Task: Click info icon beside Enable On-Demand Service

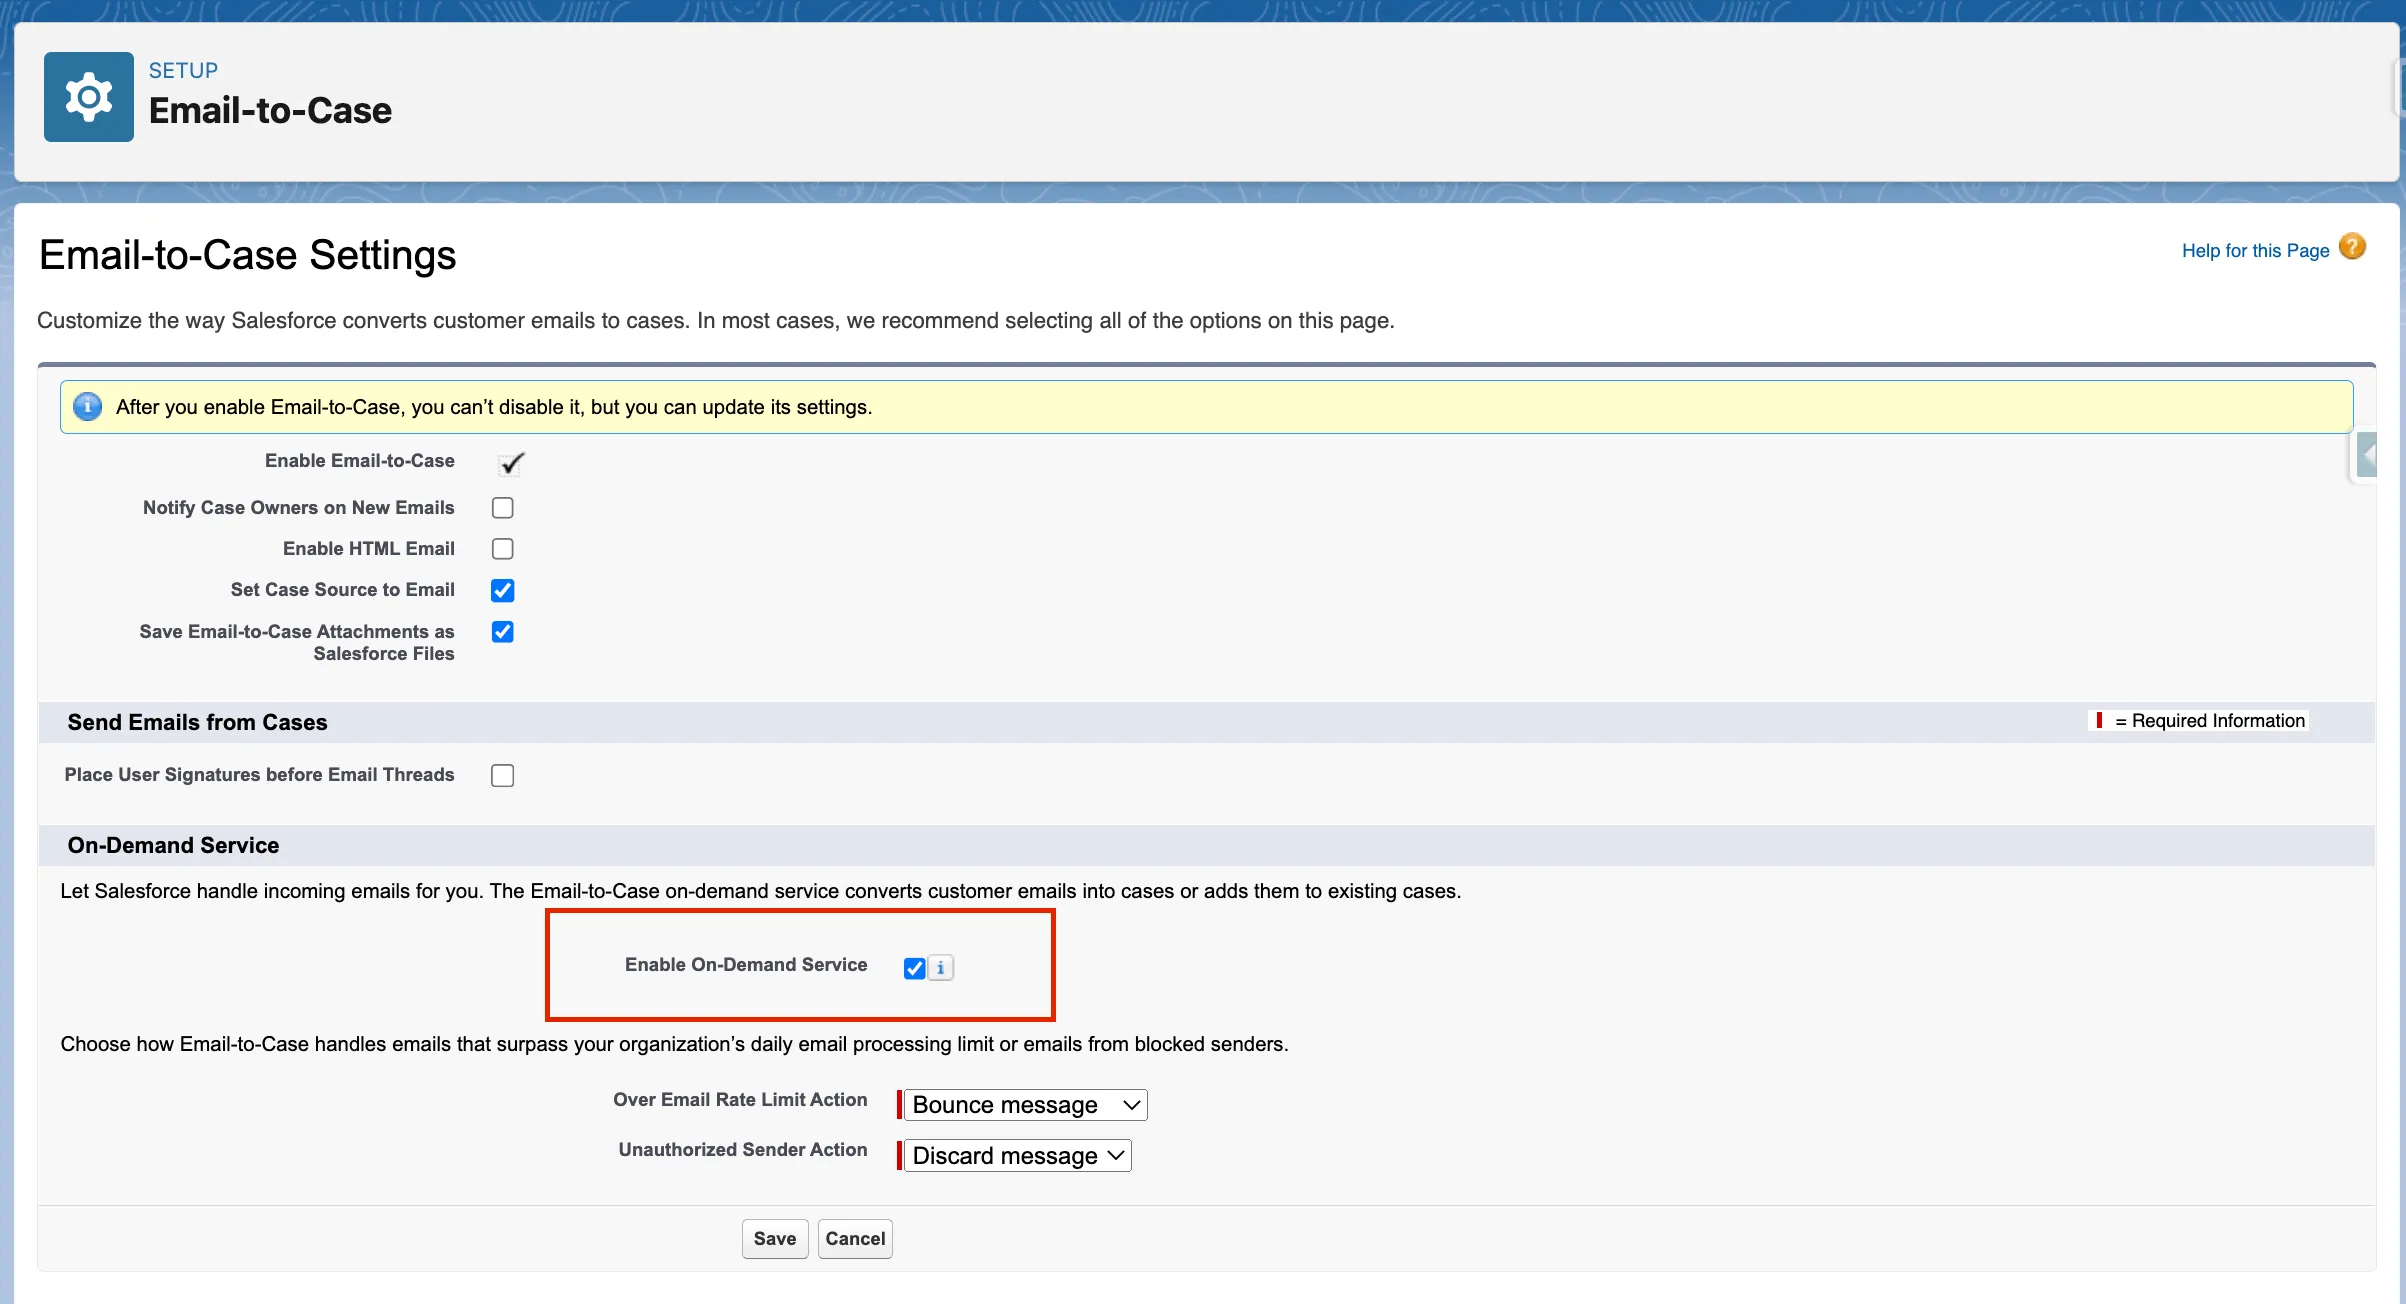Action: pyautogui.click(x=940, y=967)
